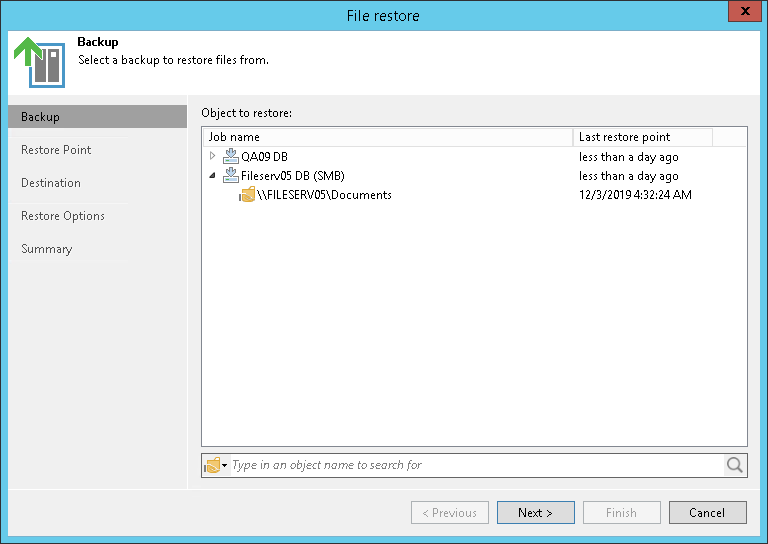The width and height of the screenshot is (768, 544).
Task: Click the < Previous button
Action: [x=450, y=513]
